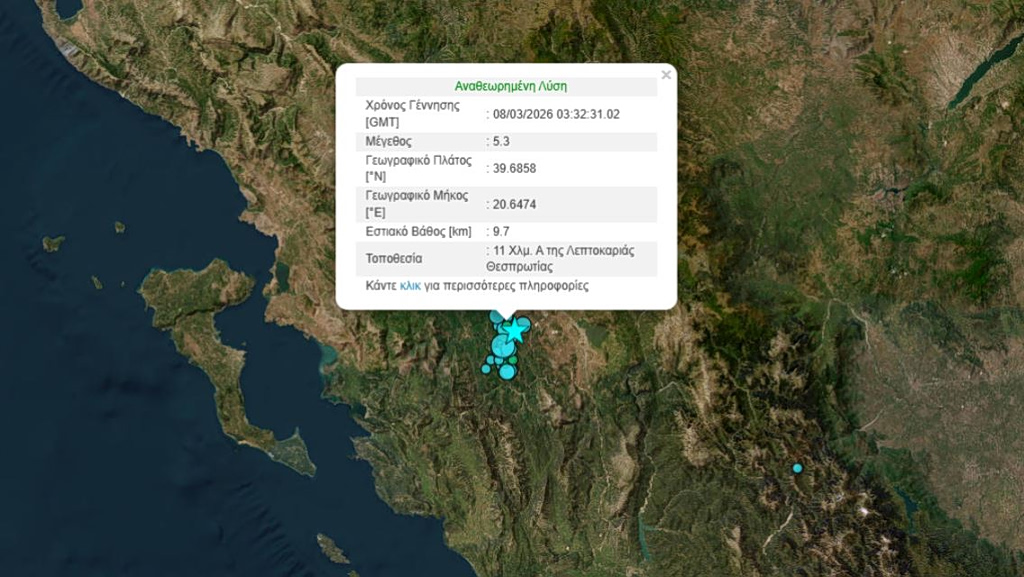Click the origin time 08/03/2026 03:32:31.02

(x=556, y=114)
